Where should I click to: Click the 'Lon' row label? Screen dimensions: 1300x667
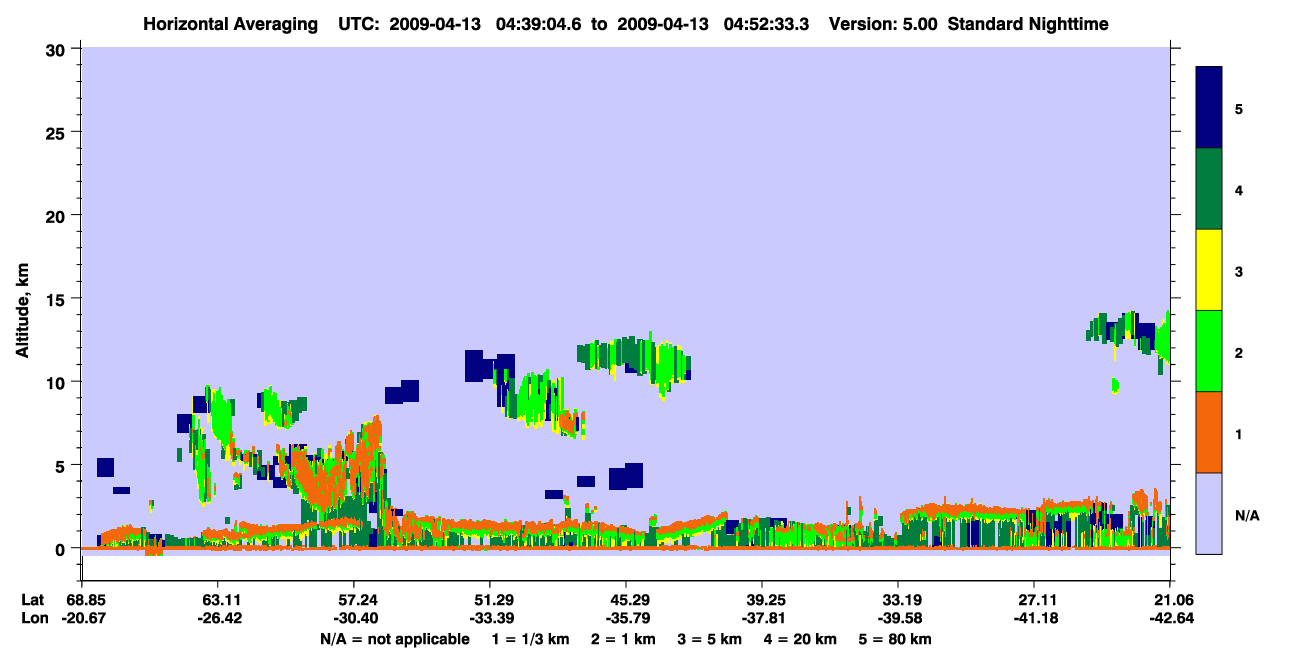(x=33, y=618)
